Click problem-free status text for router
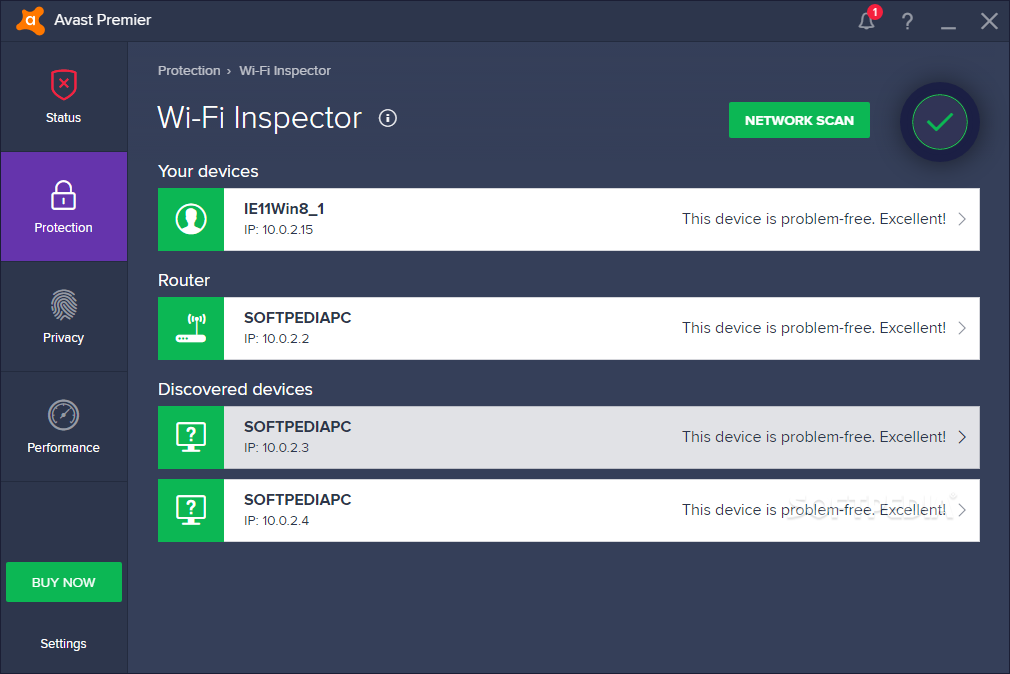 tap(814, 328)
